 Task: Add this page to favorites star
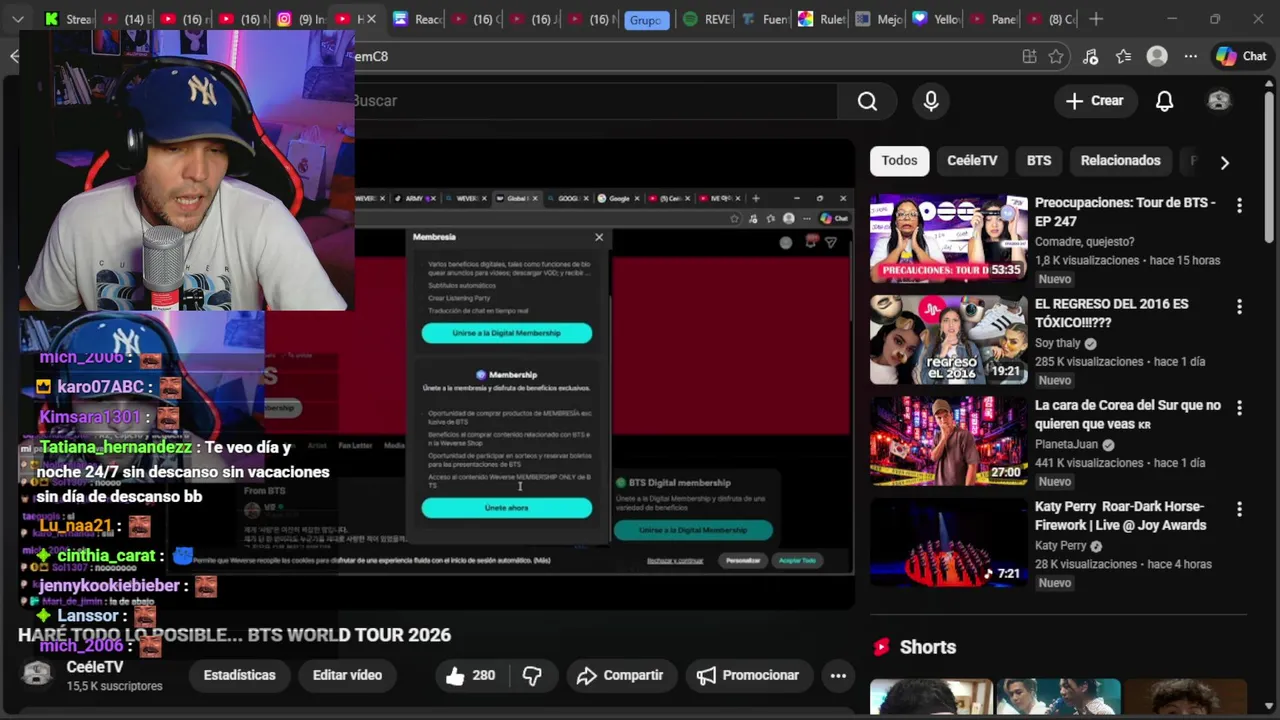pos(1056,57)
